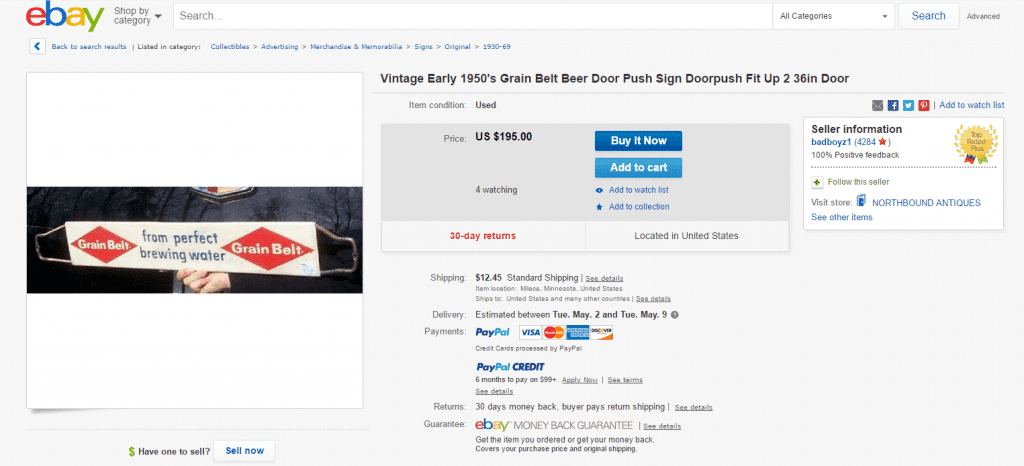Image resolution: width=1024 pixels, height=466 pixels.
Task: Click the delivery estimate help icon
Action: click(x=674, y=314)
